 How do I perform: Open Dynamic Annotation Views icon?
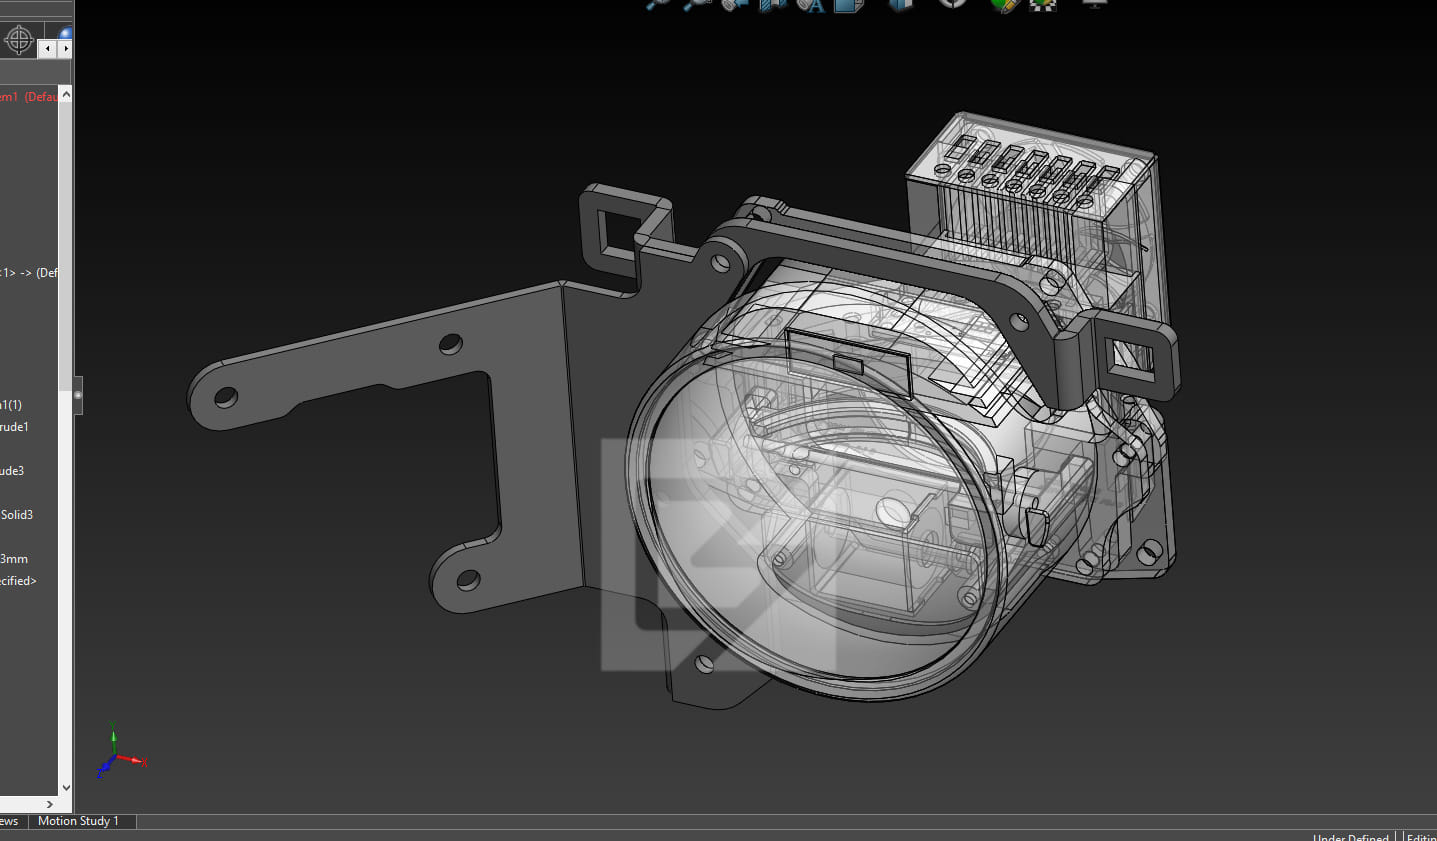click(811, 5)
